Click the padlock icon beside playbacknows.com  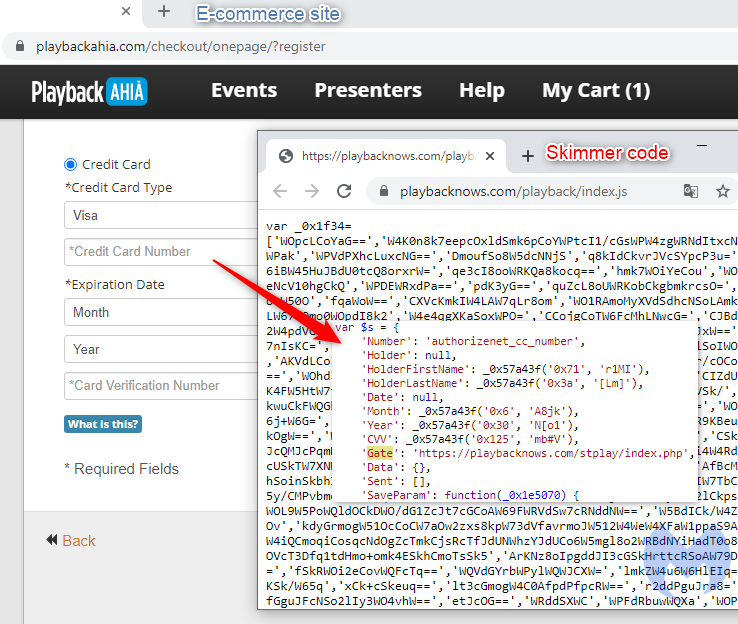click(x=384, y=191)
